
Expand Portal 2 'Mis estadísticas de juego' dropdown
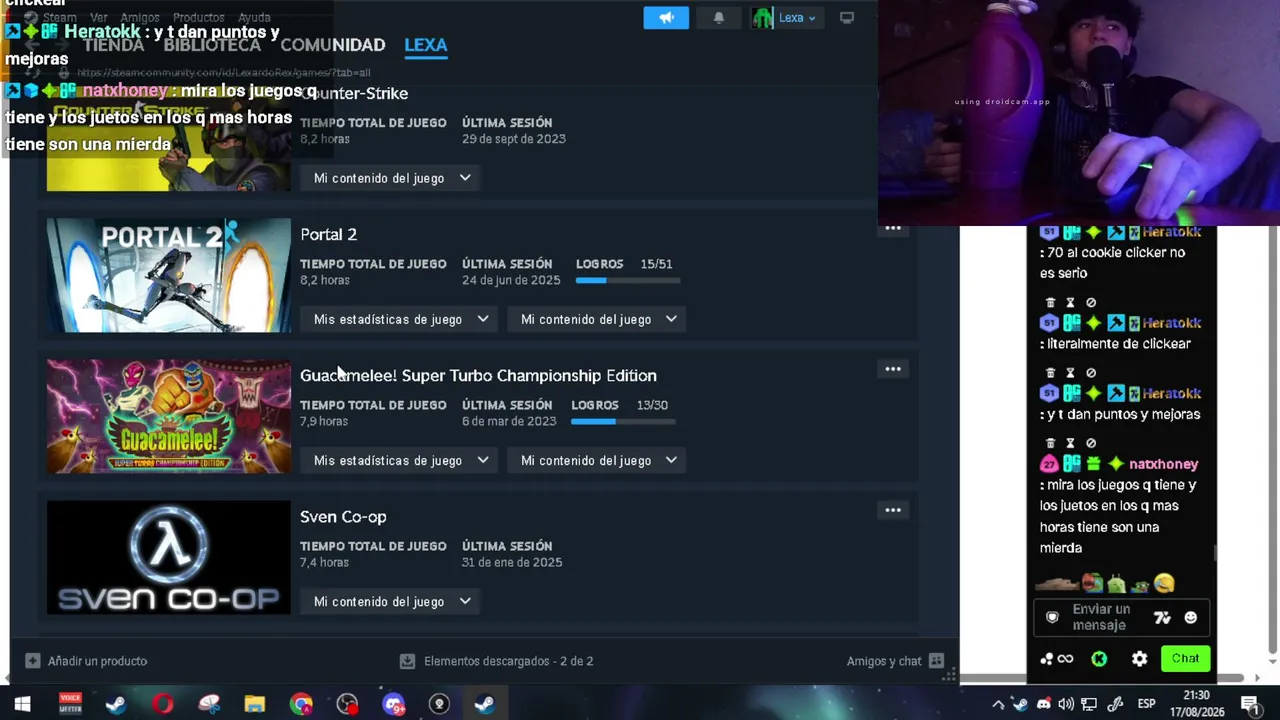(x=400, y=319)
